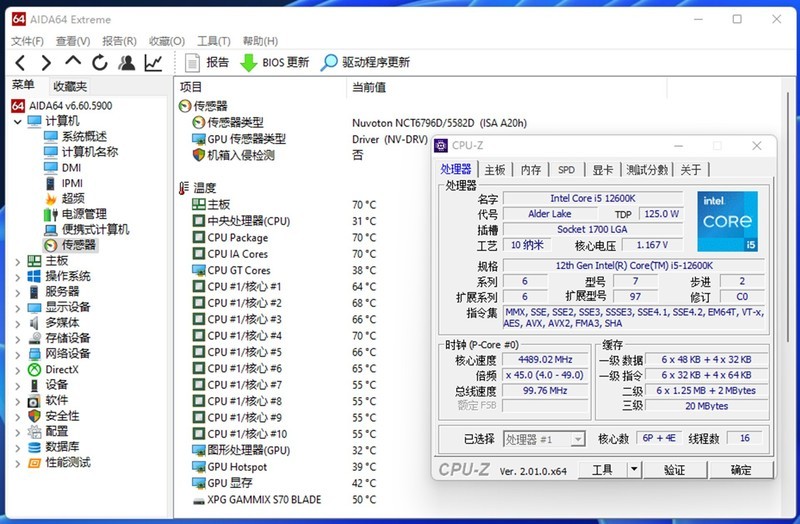This screenshot has width=800, height=524.
Task: Click the 性能测试 benchmark icon
Action: point(34,463)
